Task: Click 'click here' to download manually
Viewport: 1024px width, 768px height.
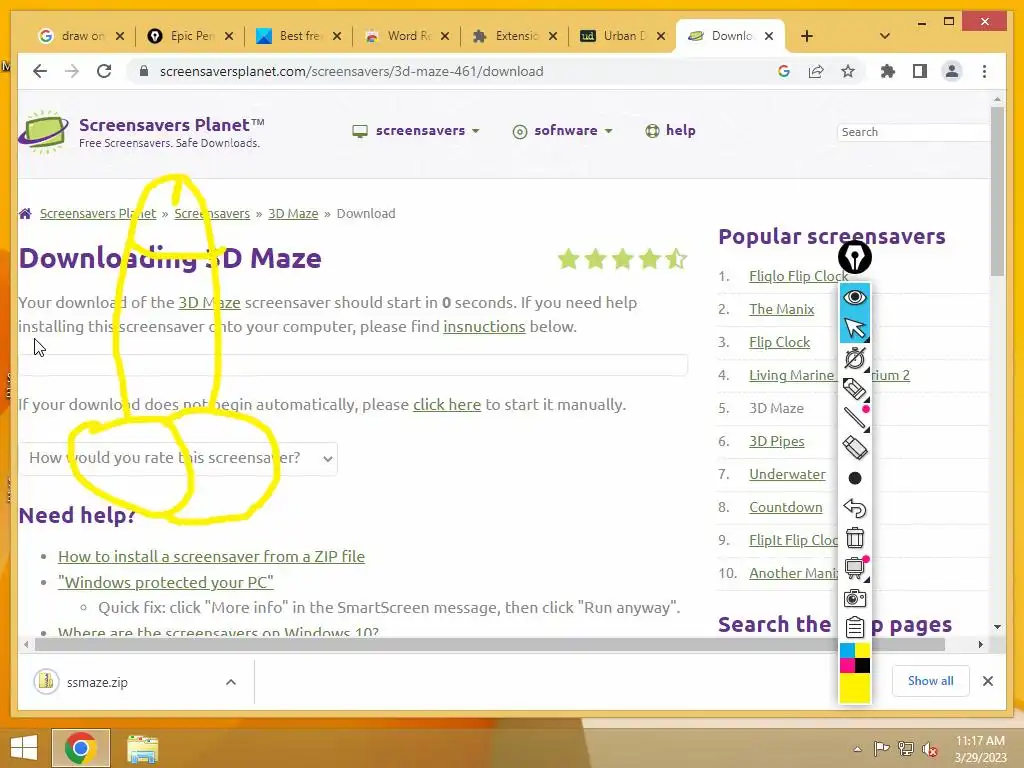Action: [447, 405]
